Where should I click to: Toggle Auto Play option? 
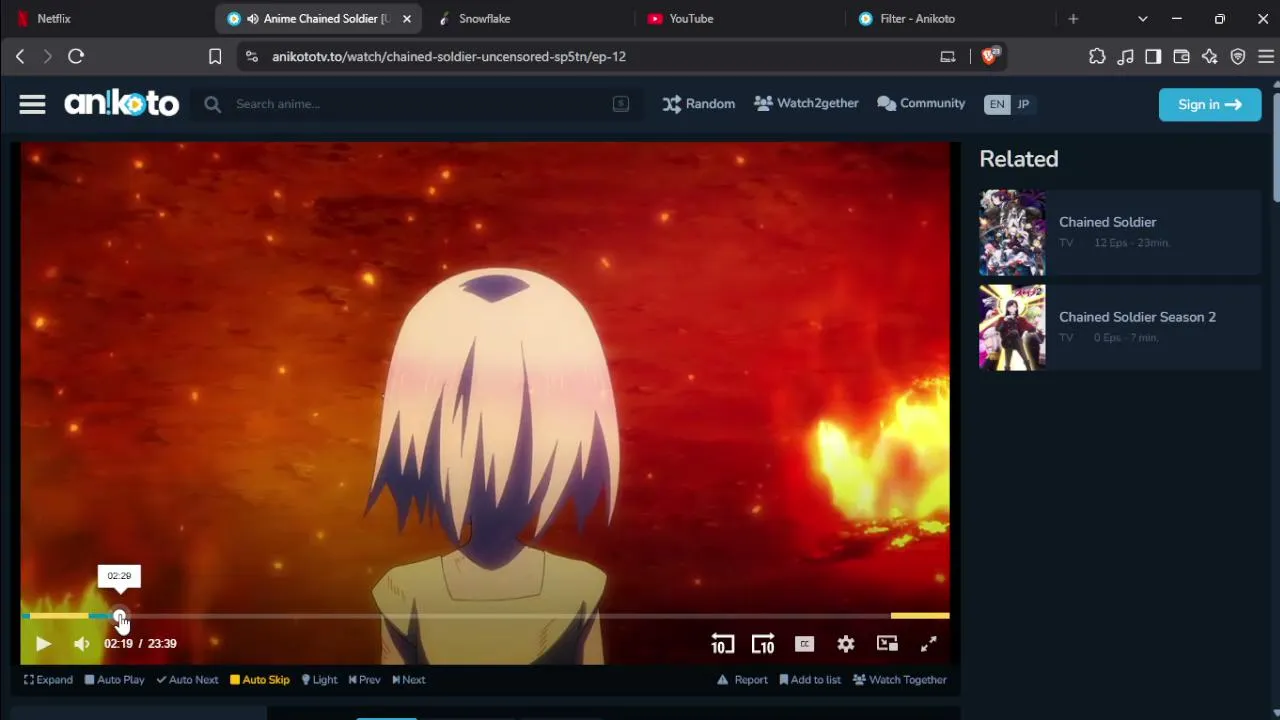click(114, 680)
